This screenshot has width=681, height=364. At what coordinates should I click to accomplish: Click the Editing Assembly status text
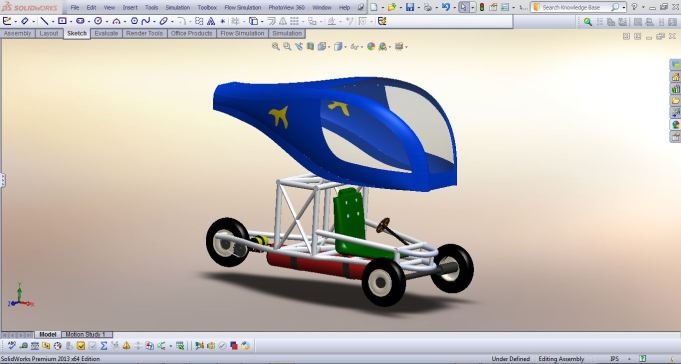(561, 359)
